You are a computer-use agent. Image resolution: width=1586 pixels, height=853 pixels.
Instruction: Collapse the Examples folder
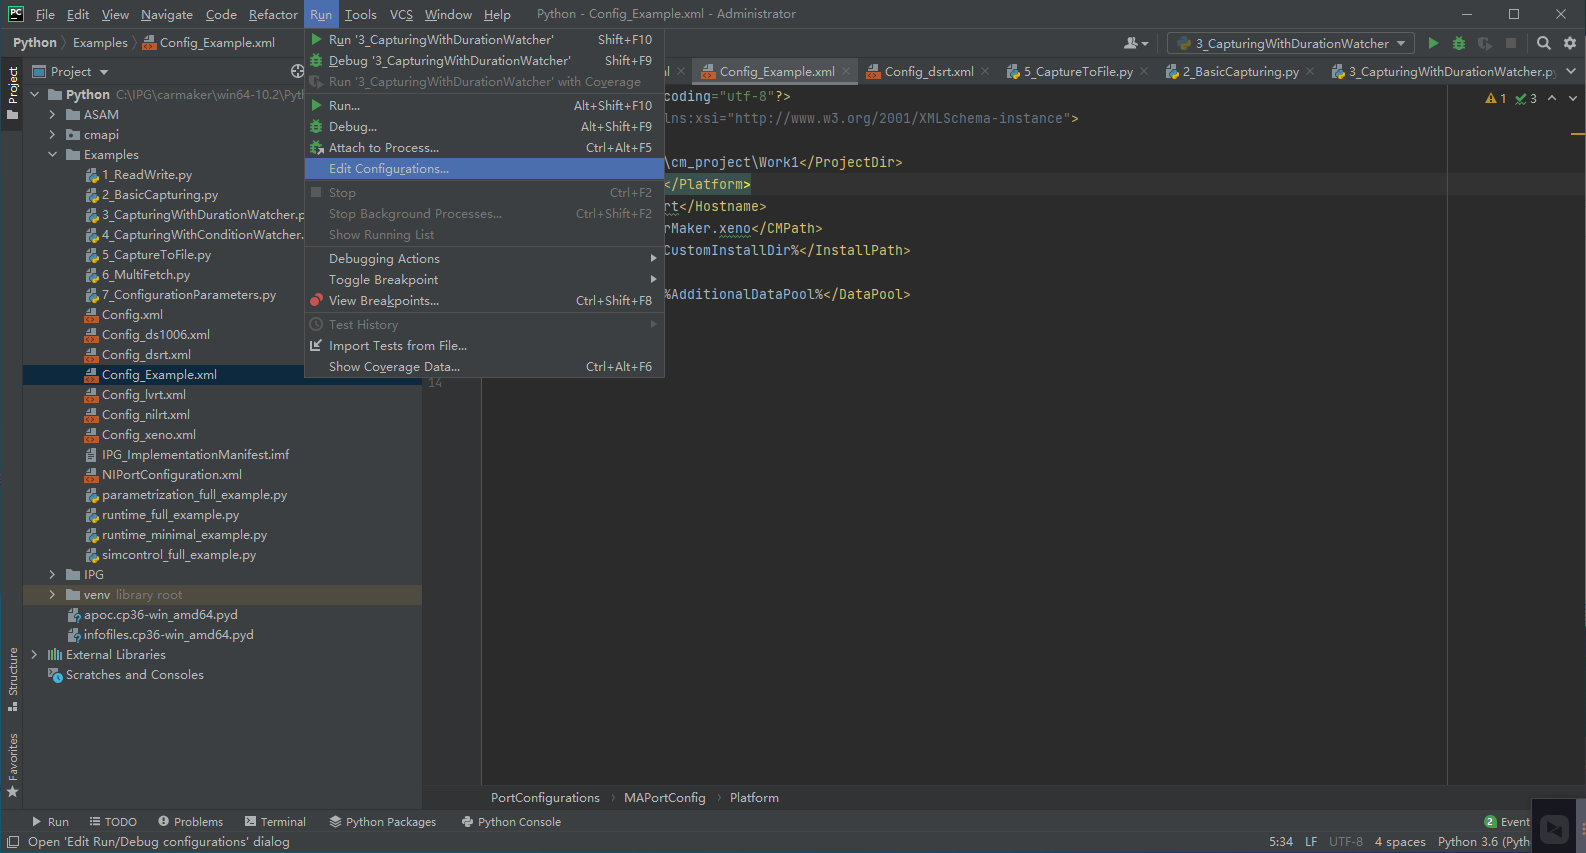(52, 155)
